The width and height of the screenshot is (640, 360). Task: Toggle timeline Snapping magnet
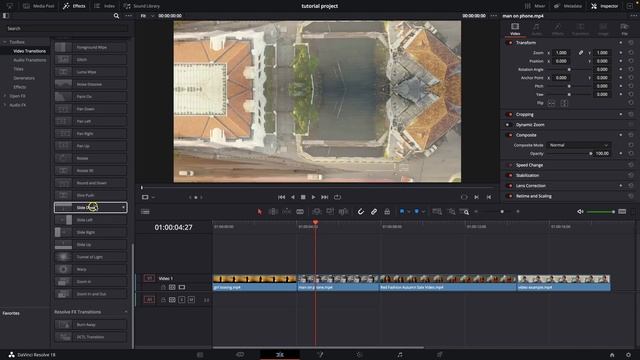click(360, 211)
